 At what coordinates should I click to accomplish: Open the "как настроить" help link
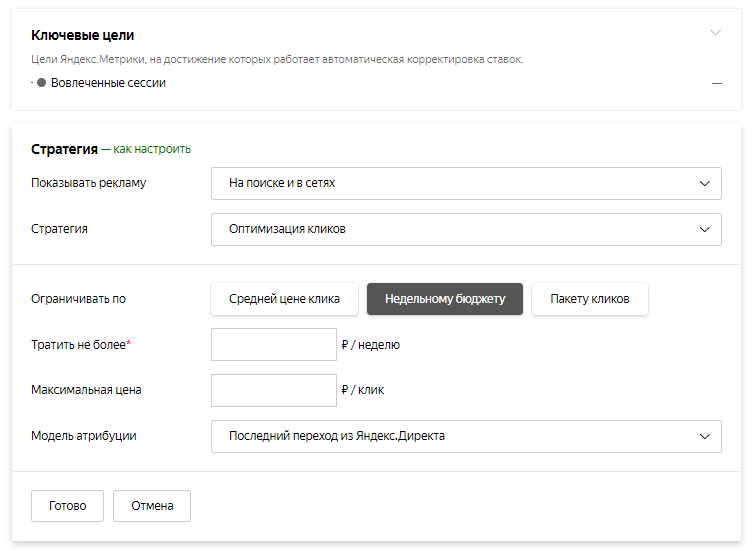[x=152, y=149]
